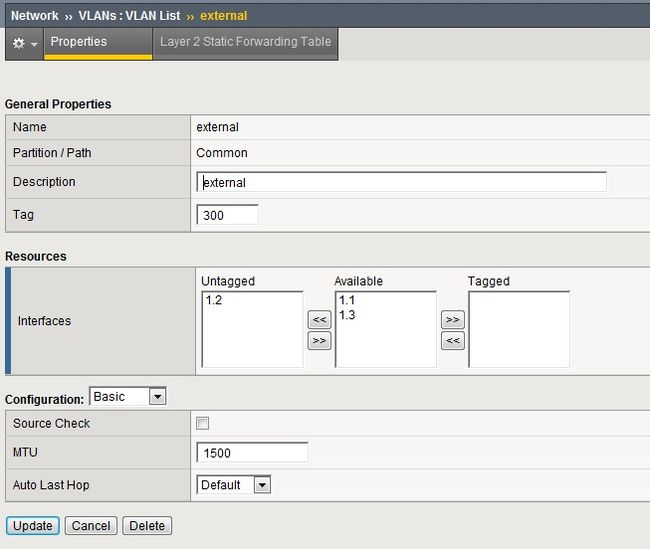Open the gear settings menu
The width and height of the screenshot is (650, 549).
tap(24, 43)
